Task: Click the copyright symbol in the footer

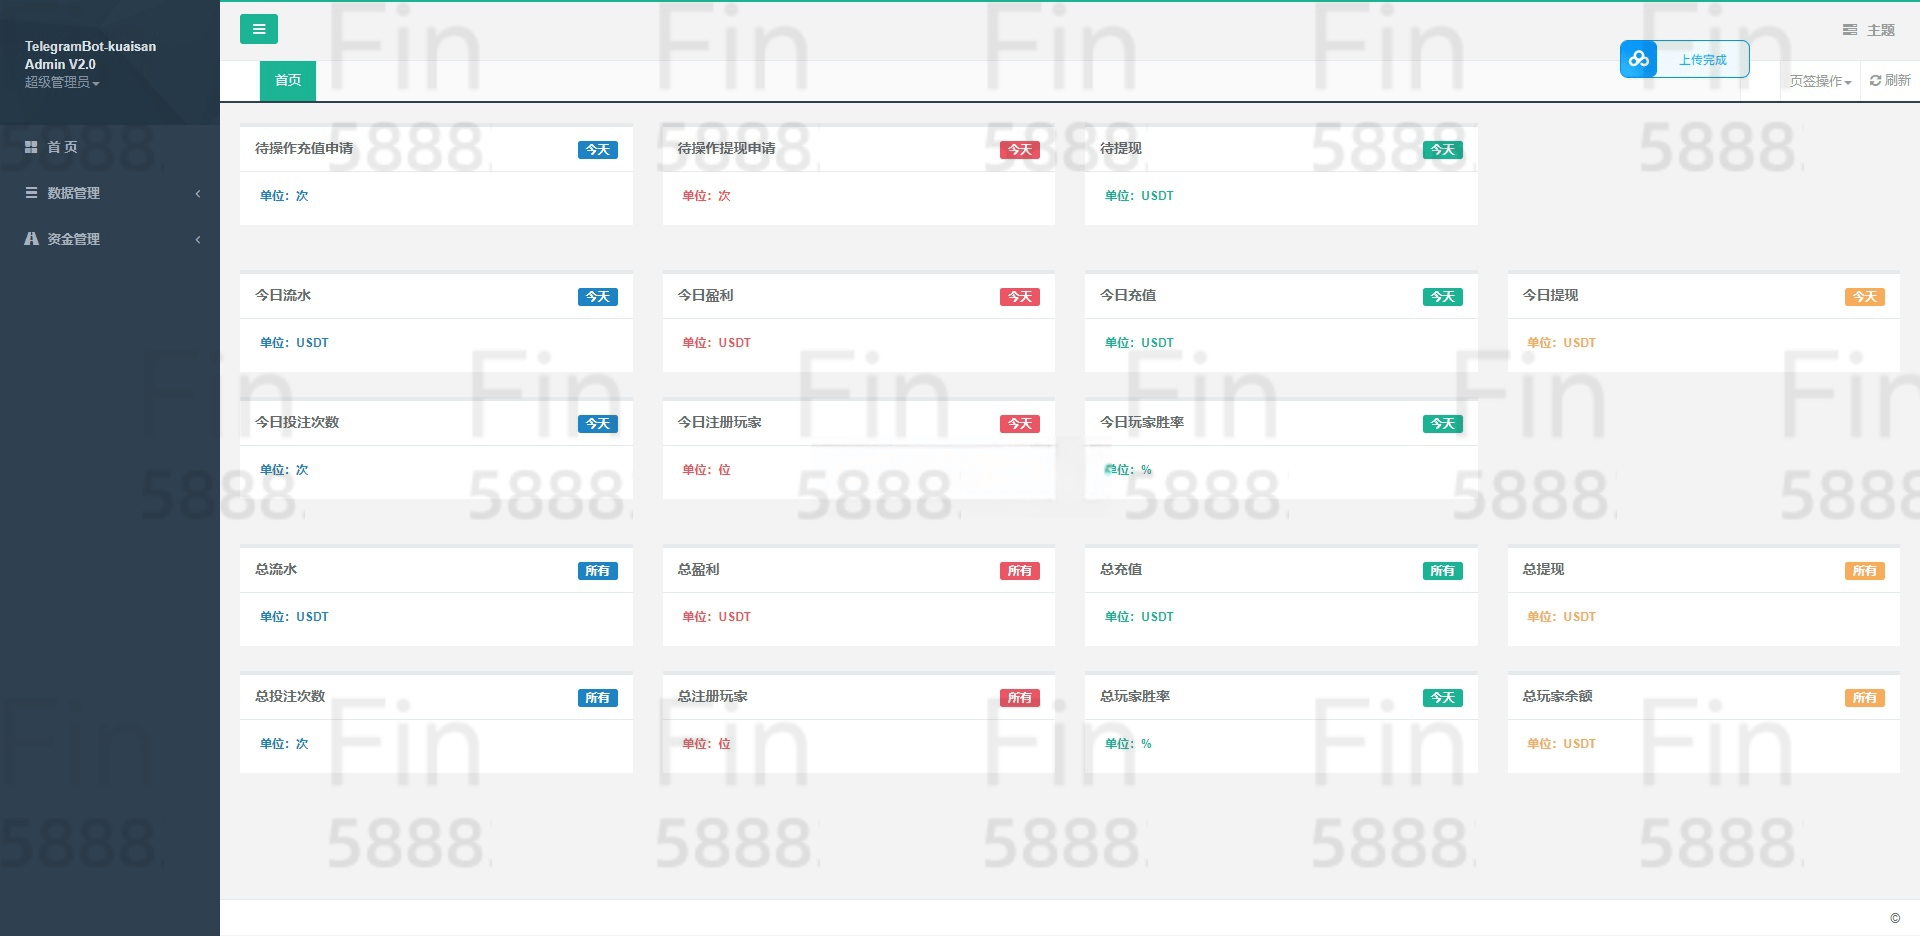Action: [x=1894, y=918]
